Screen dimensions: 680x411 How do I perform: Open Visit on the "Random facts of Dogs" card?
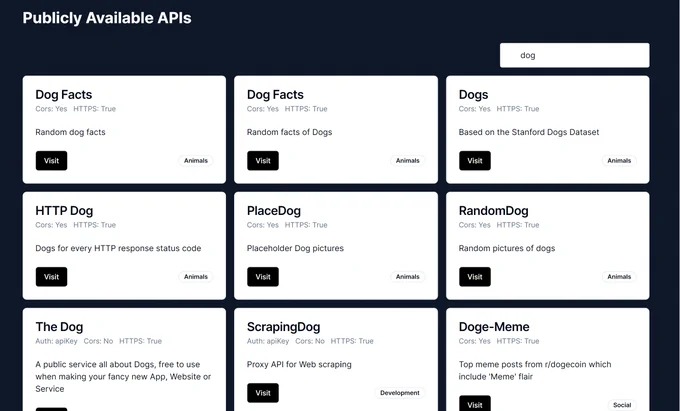[263, 160]
